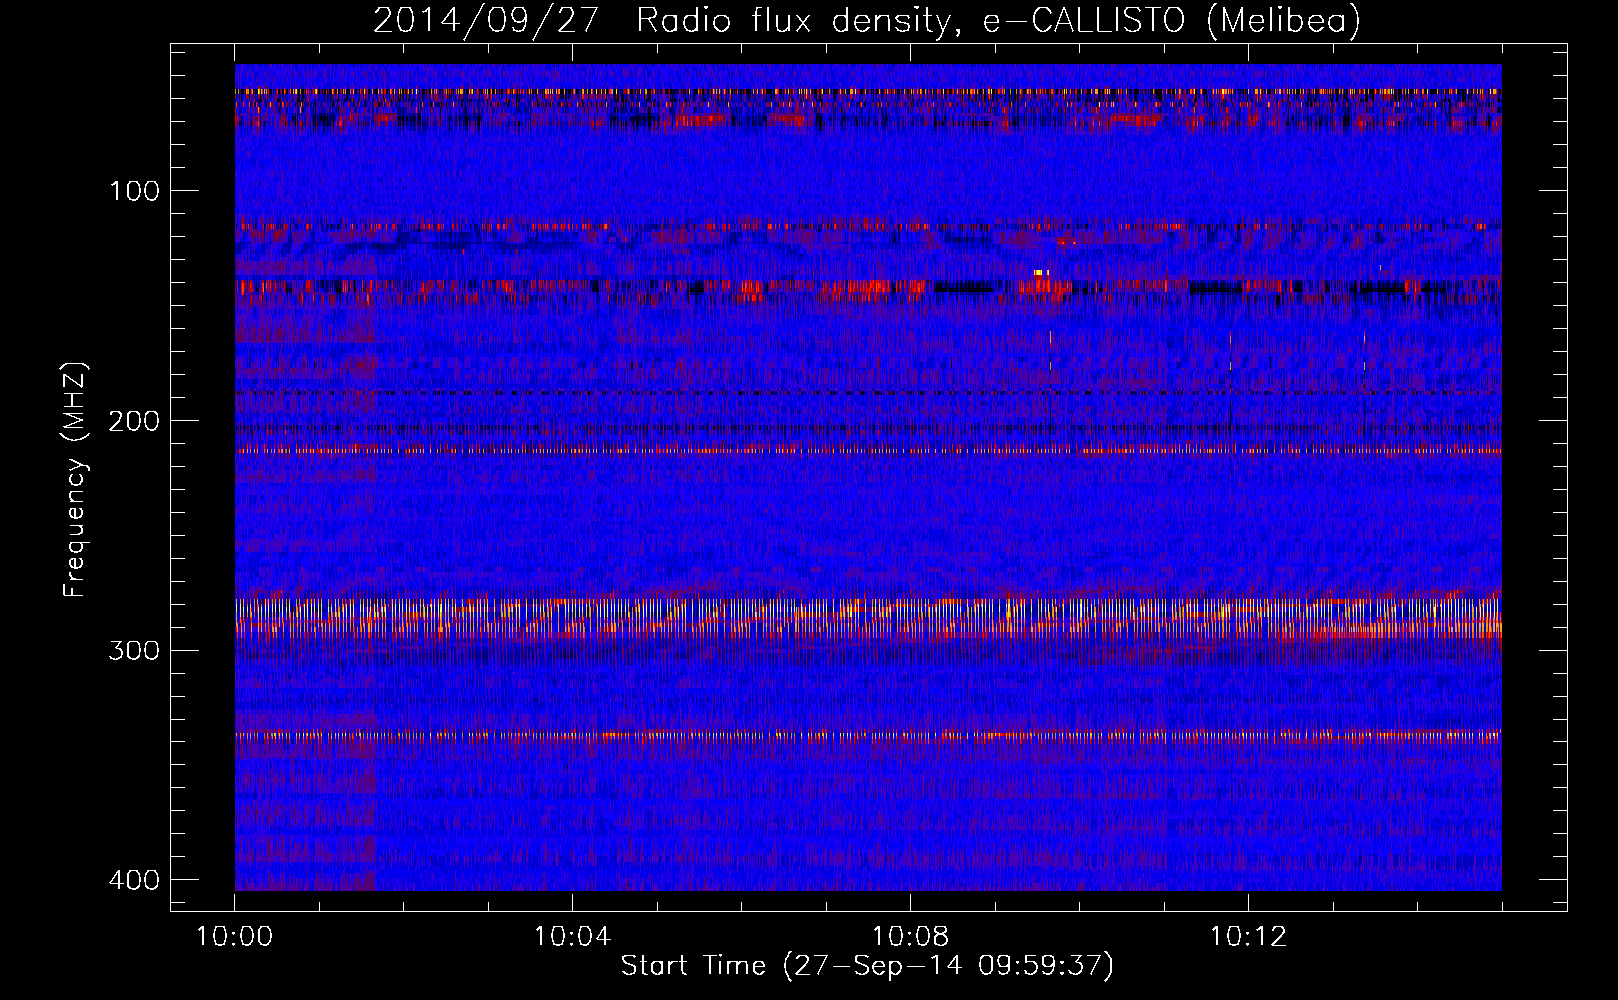
Task: Click the 10:04 time axis label
Action: click(x=572, y=937)
